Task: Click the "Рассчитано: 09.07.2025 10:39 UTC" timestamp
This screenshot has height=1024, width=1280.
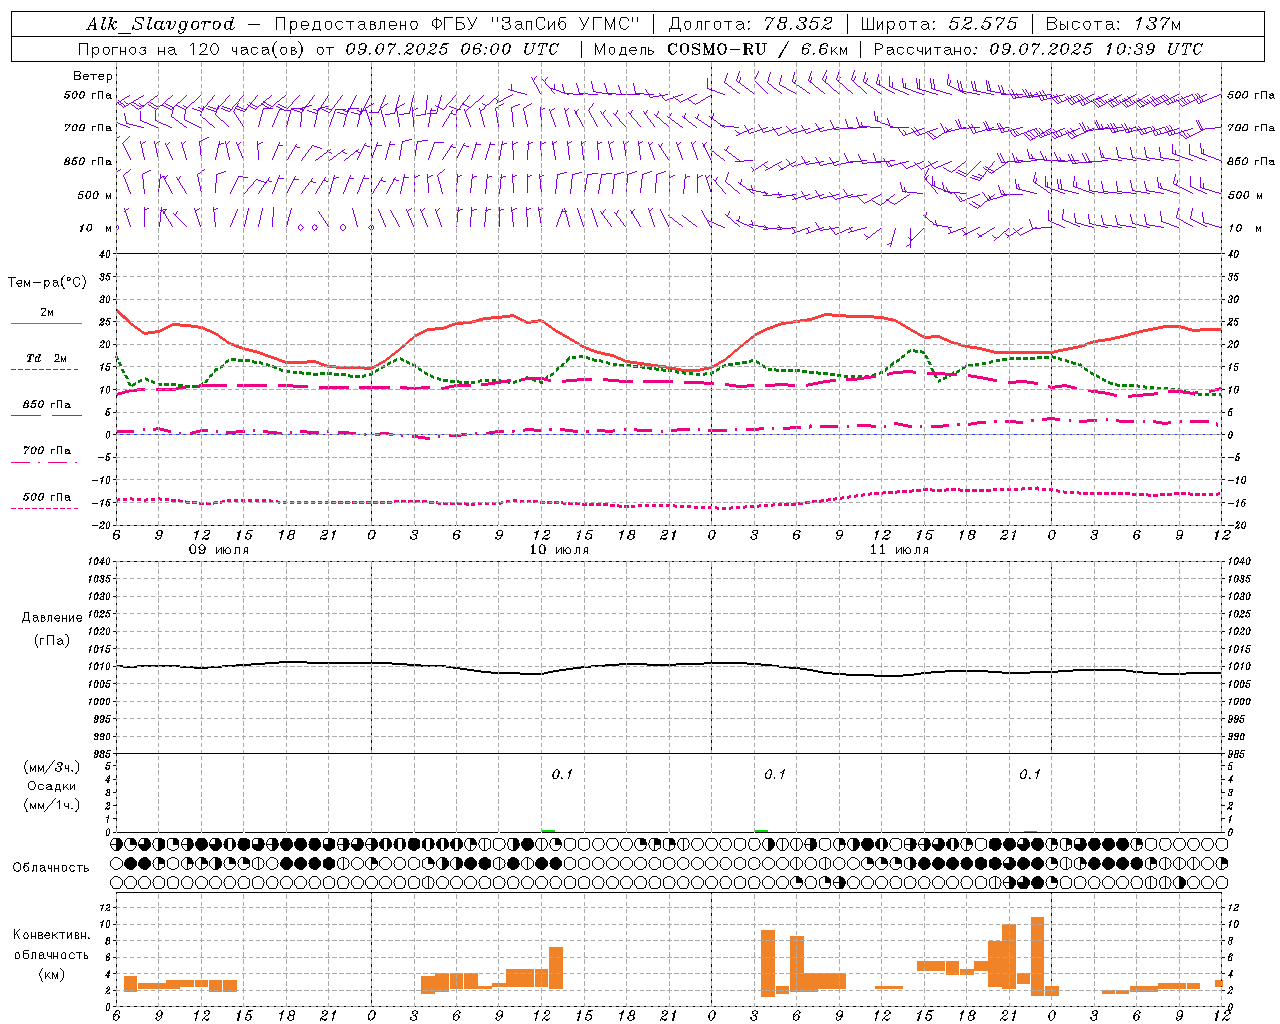Action: coord(1038,49)
